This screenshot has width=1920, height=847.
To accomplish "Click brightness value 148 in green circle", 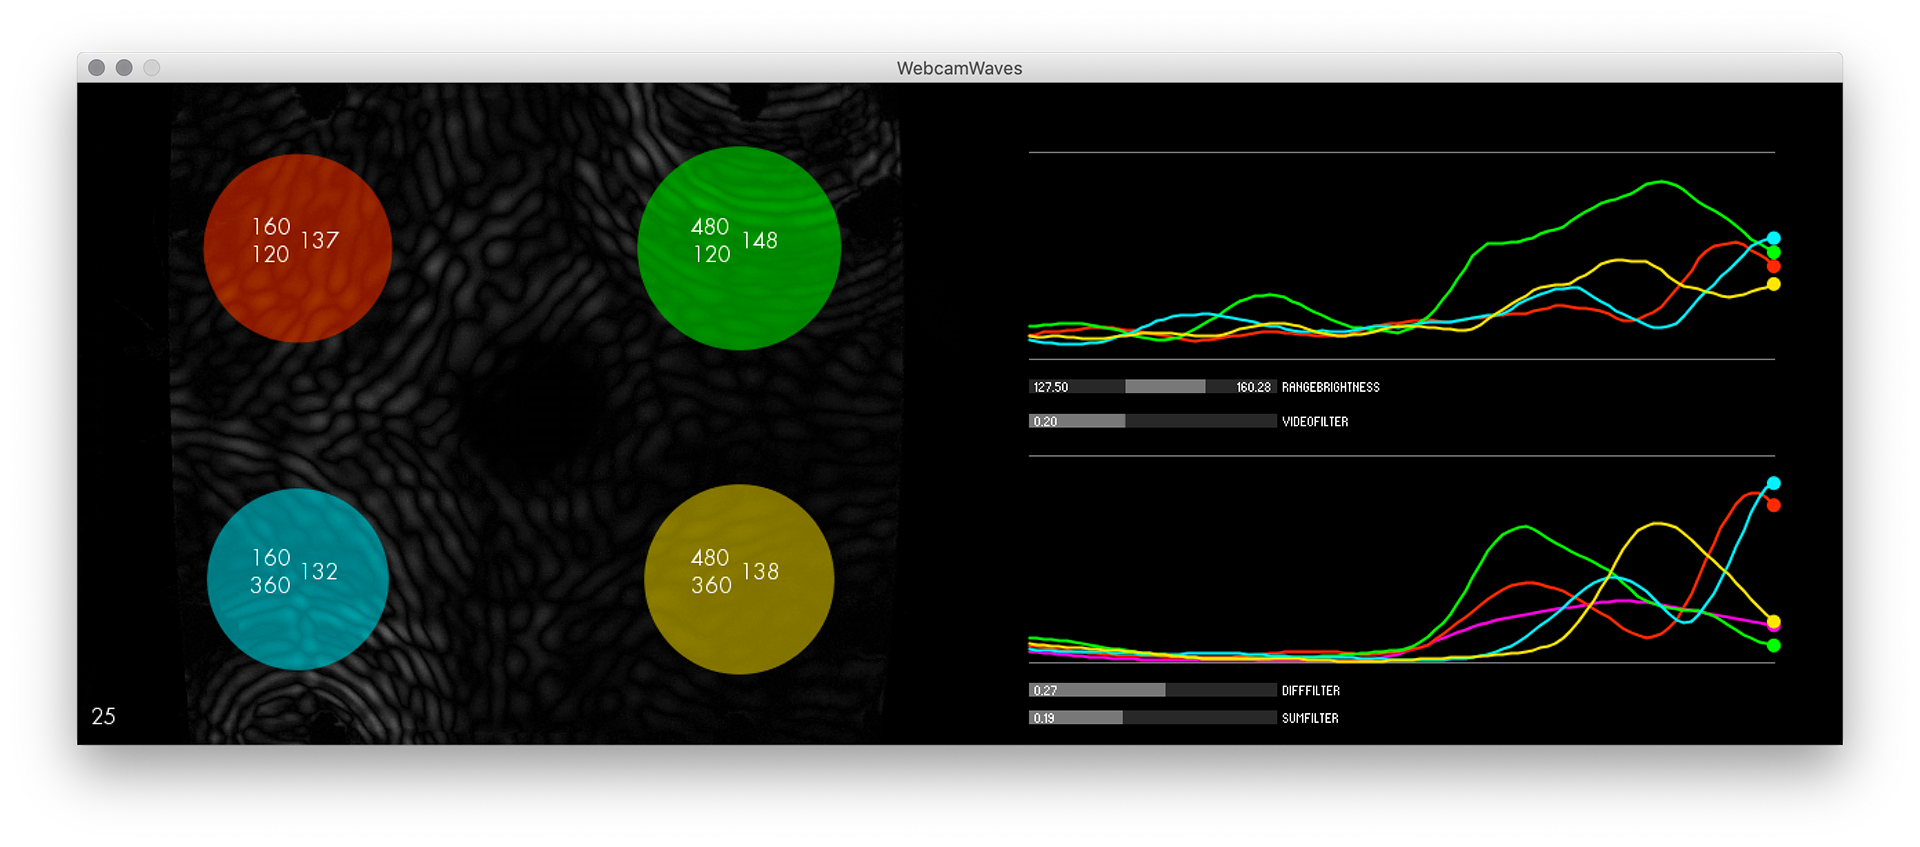I will tap(760, 240).
